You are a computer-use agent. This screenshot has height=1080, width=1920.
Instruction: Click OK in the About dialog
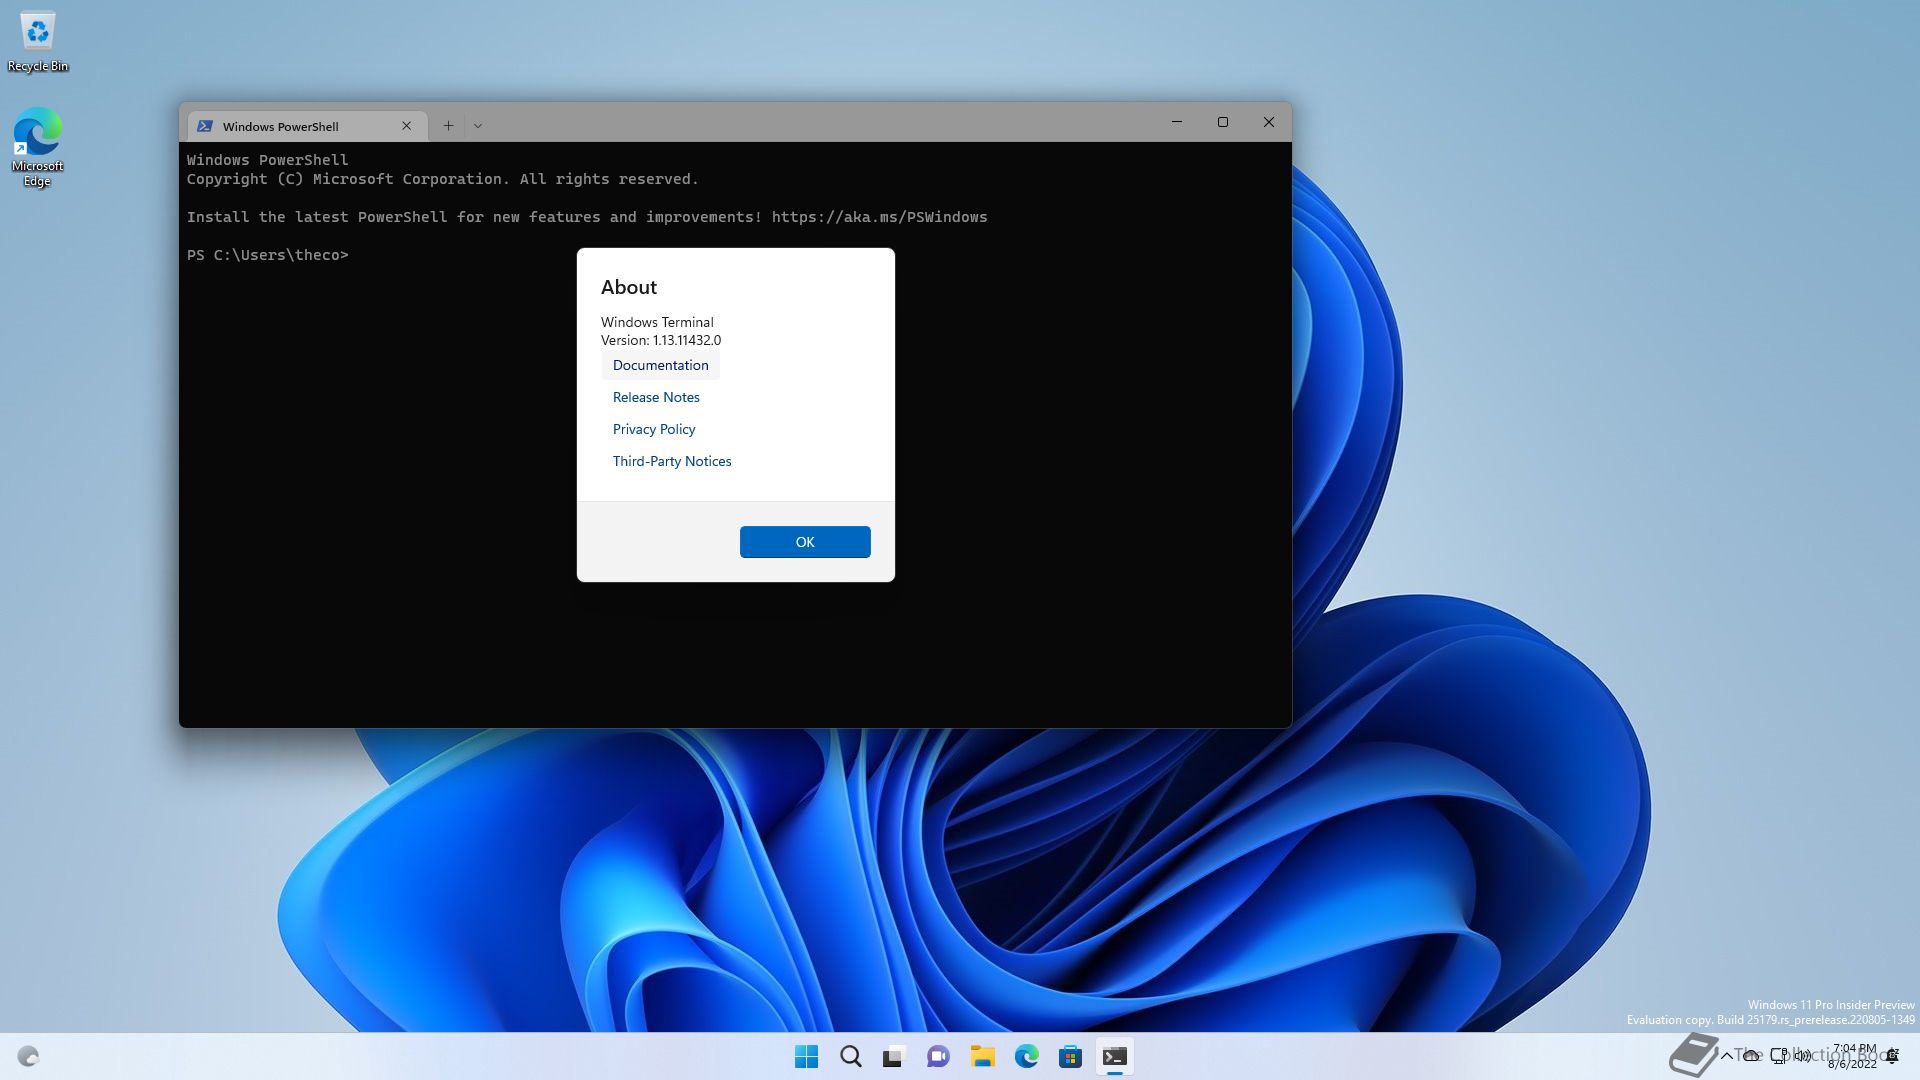[805, 542]
